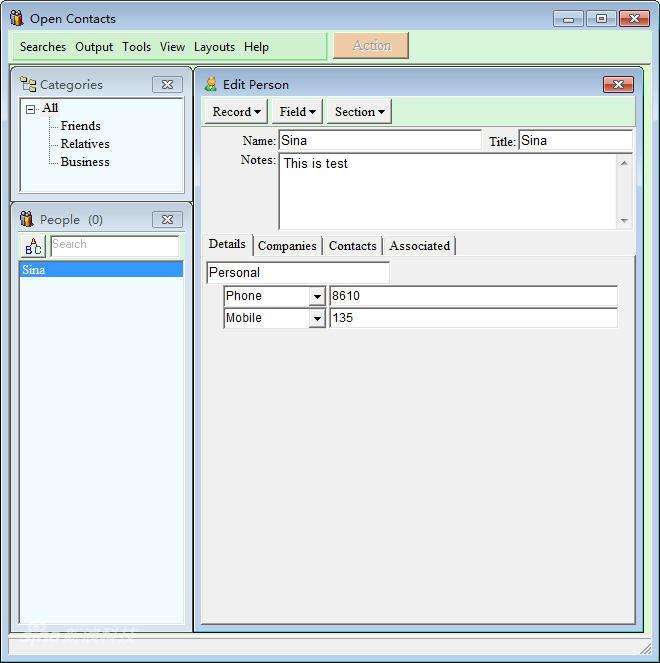The image size is (660, 663).
Task: Open the Help menu
Action: coord(256,47)
